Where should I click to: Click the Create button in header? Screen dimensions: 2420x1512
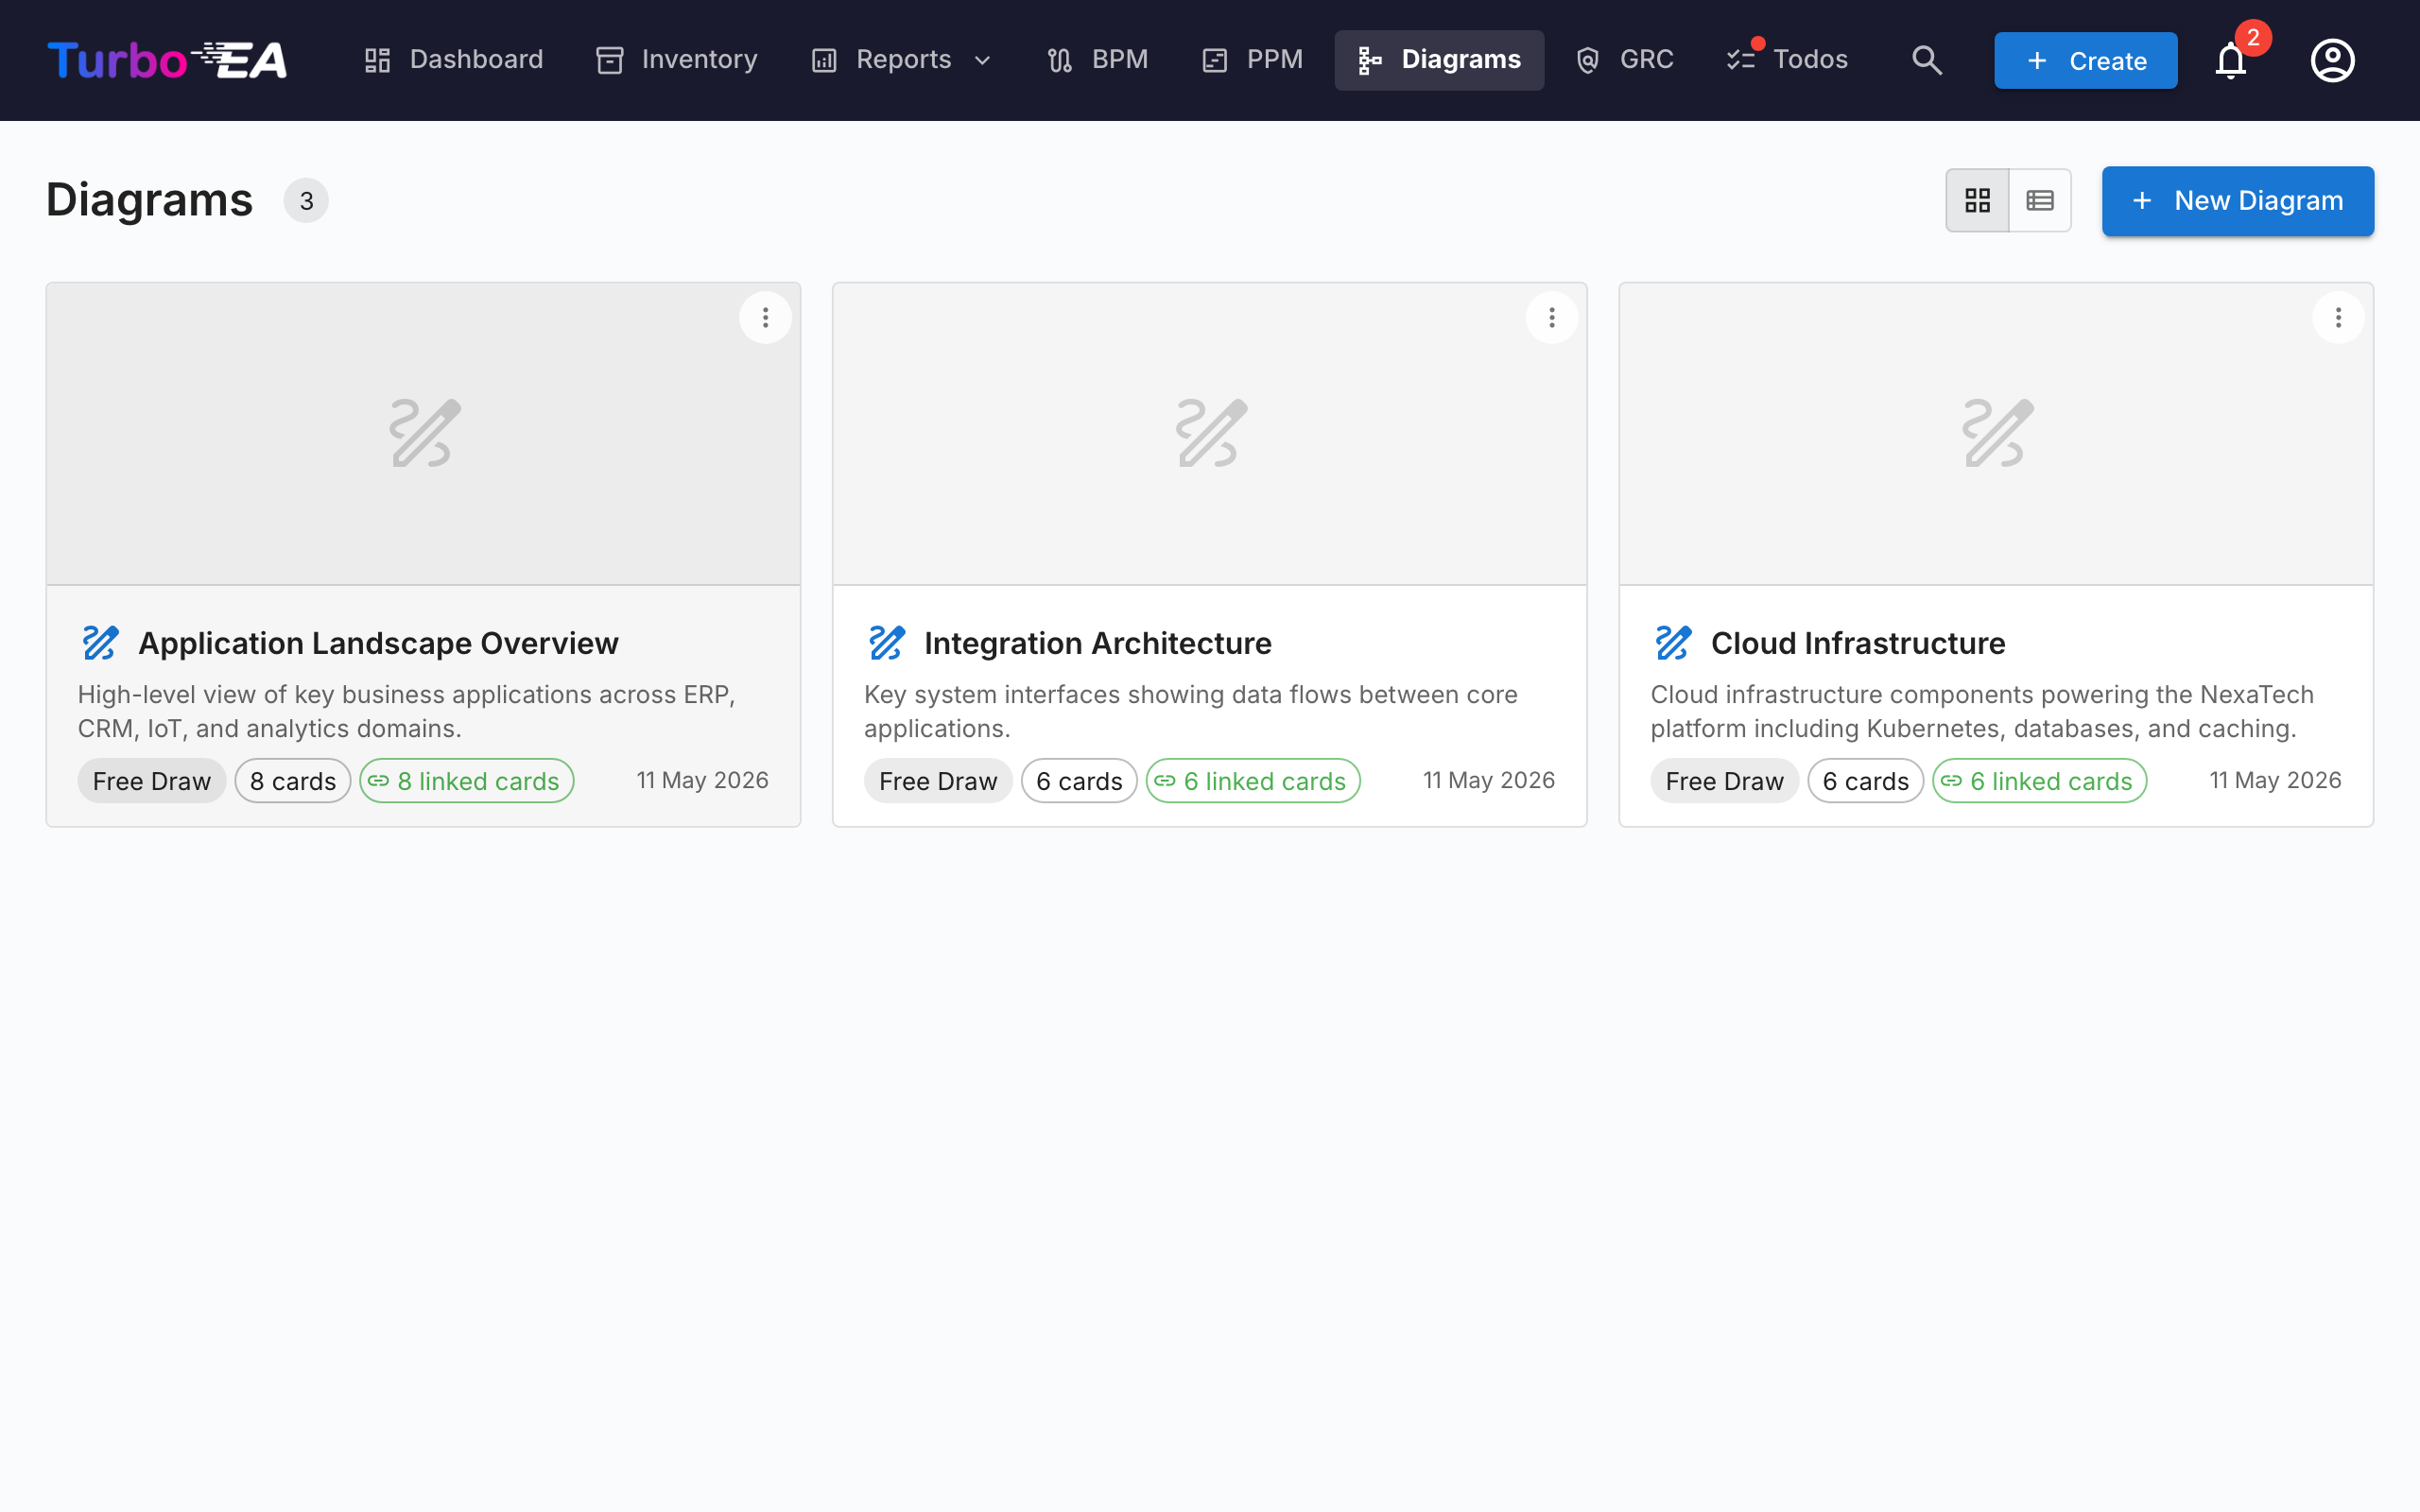[2085, 60]
